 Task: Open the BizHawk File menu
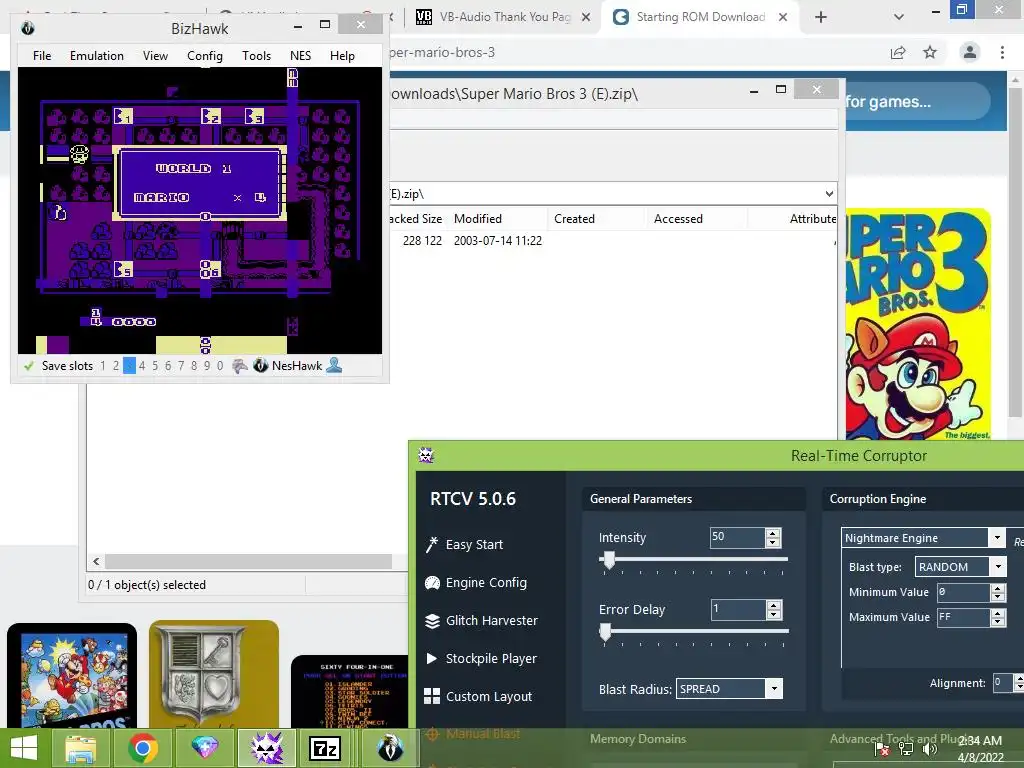42,56
